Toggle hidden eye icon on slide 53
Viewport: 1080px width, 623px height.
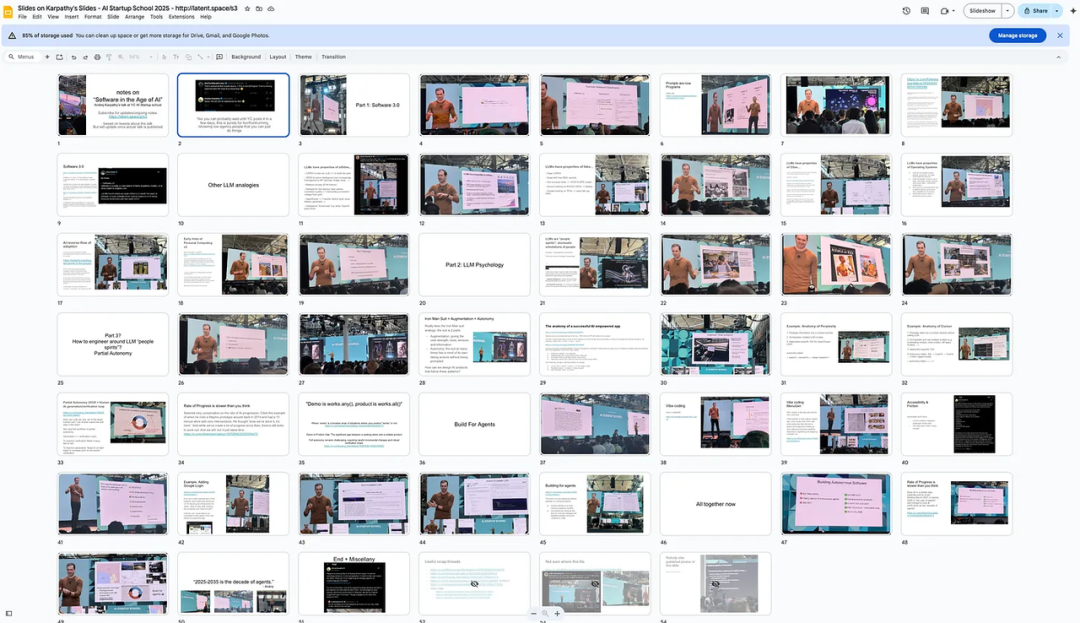coord(595,584)
